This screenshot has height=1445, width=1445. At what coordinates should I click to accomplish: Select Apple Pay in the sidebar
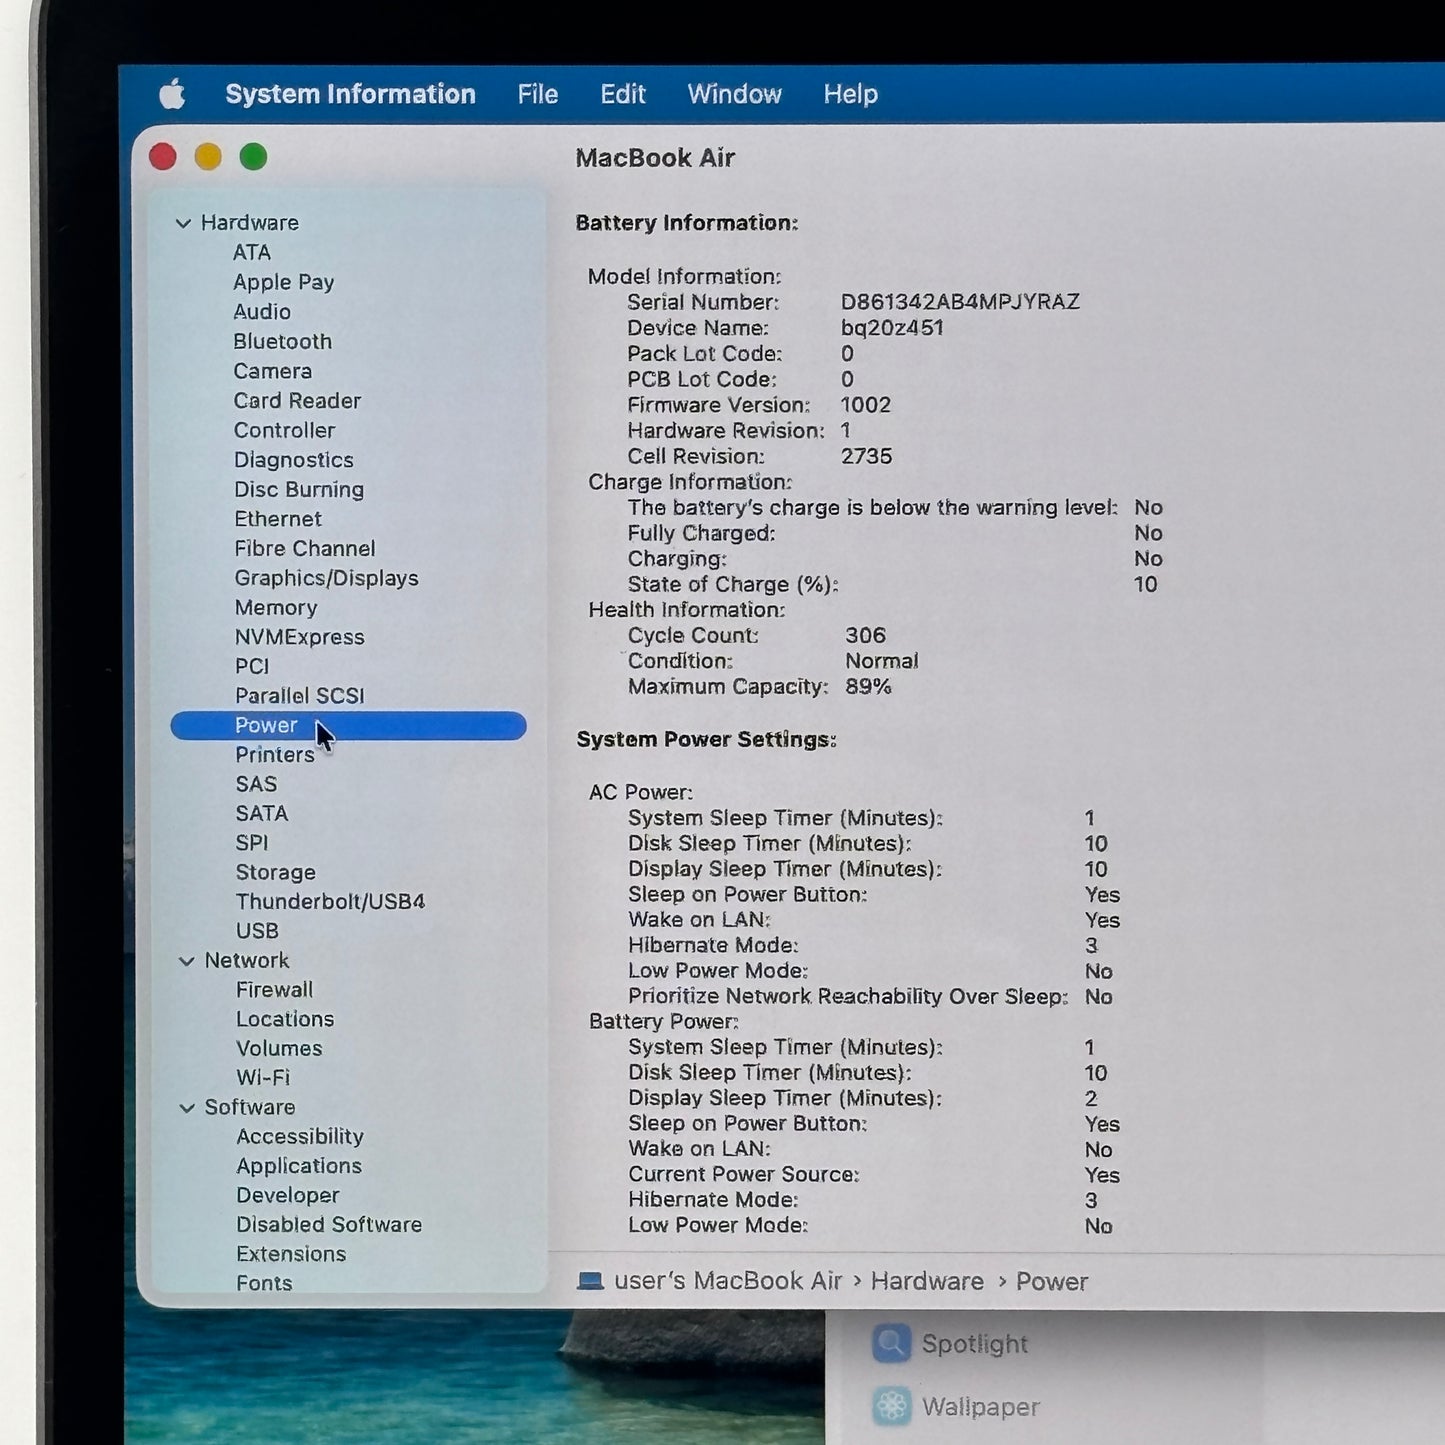pyautogui.click(x=283, y=282)
